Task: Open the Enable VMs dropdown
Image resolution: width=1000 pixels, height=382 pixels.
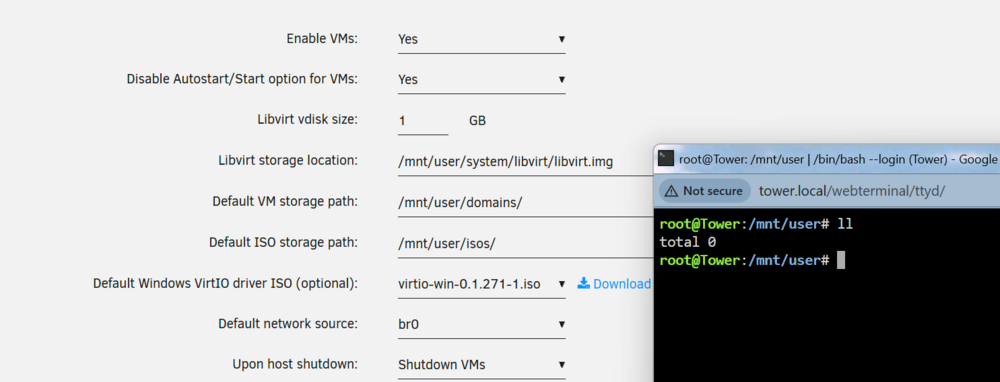Action: point(482,40)
